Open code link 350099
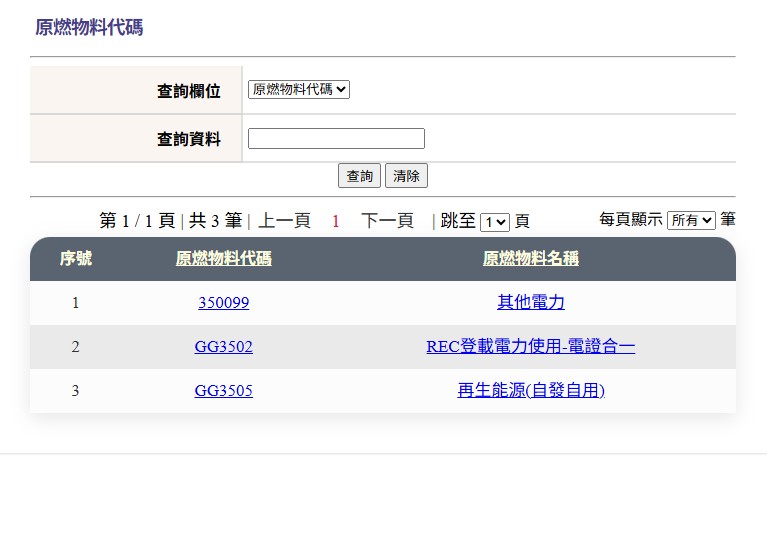 click(223, 303)
